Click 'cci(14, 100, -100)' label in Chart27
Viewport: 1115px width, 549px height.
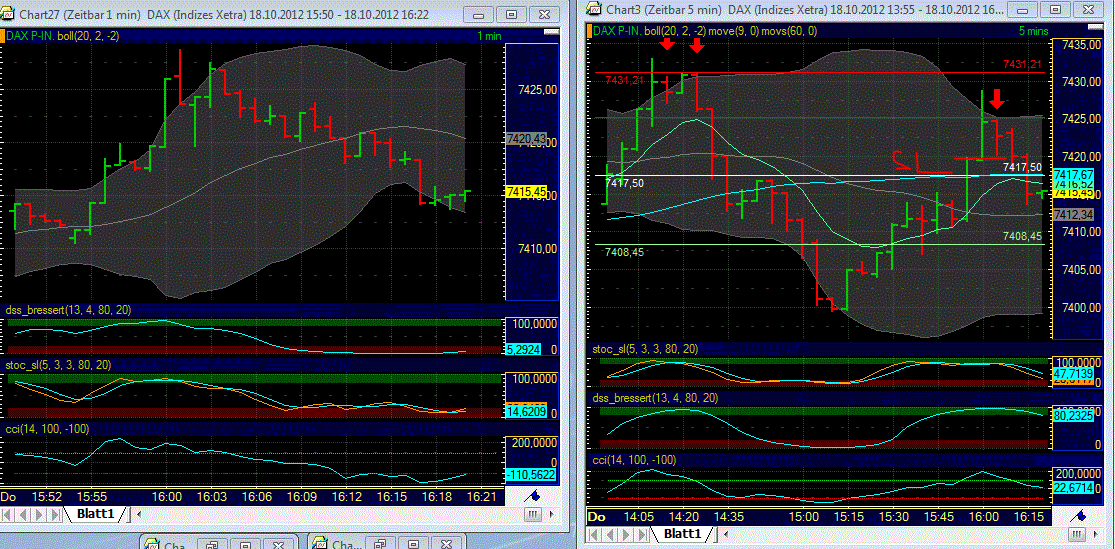click(47, 428)
